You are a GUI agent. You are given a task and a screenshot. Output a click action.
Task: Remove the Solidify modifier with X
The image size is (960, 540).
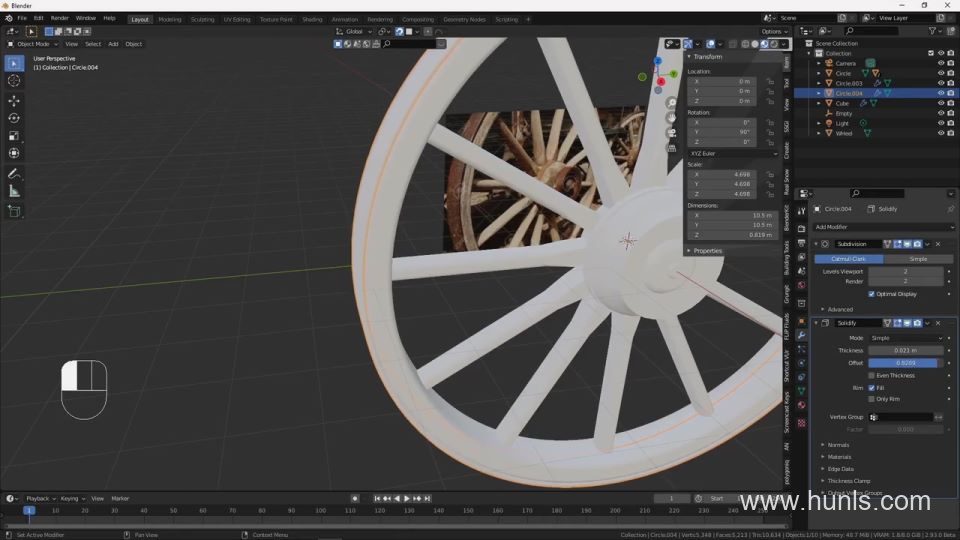pyautogui.click(x=938, y=323)
